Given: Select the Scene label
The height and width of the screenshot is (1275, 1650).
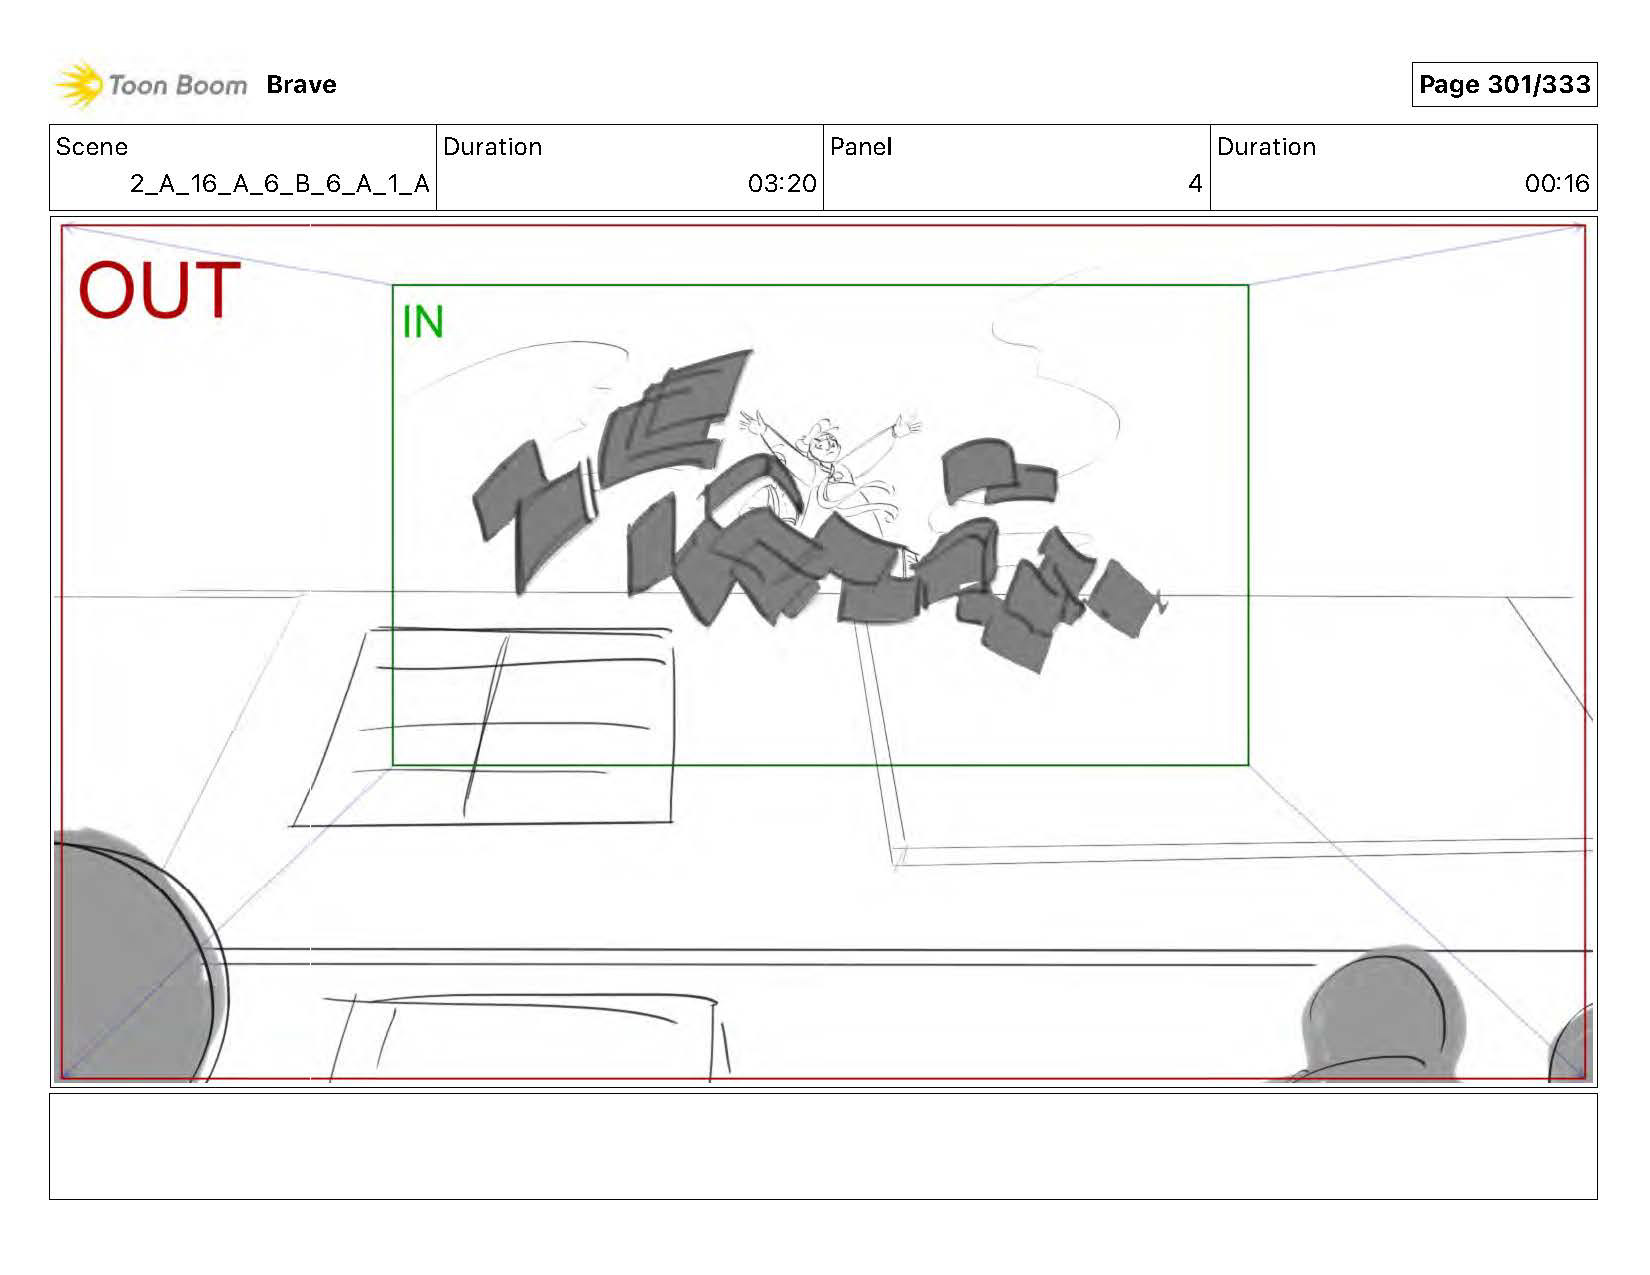Looking at the screenshot, I should pos(92,147).
